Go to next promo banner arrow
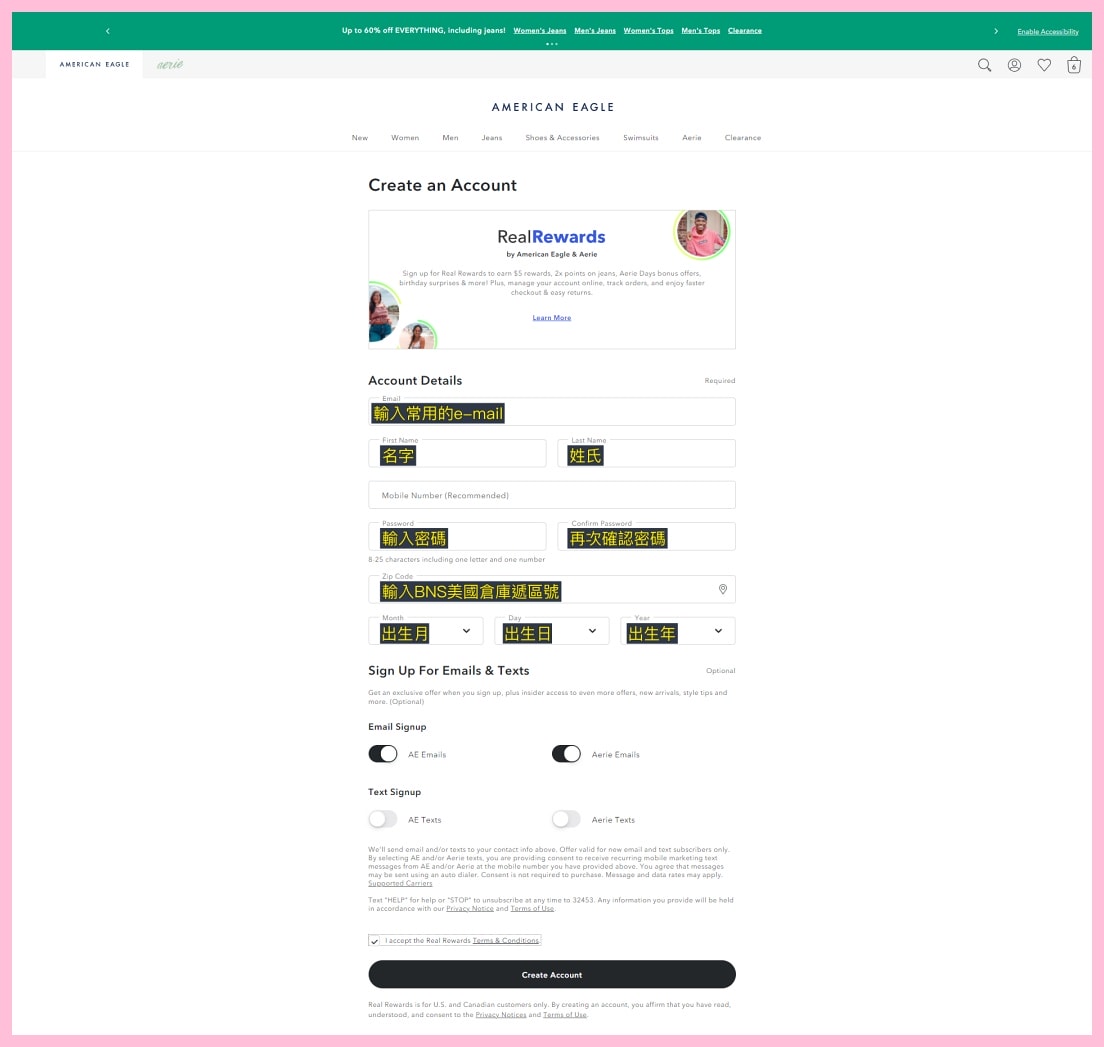 click(996, 31)
